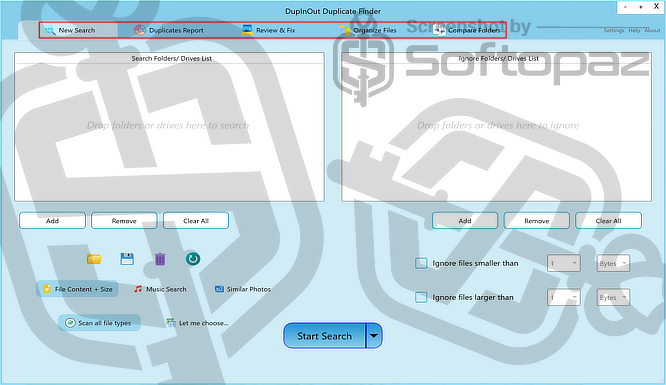Select File Content + Size search mode
The image size is (666, 385).
pyautogui.click(x=77, y=289)
